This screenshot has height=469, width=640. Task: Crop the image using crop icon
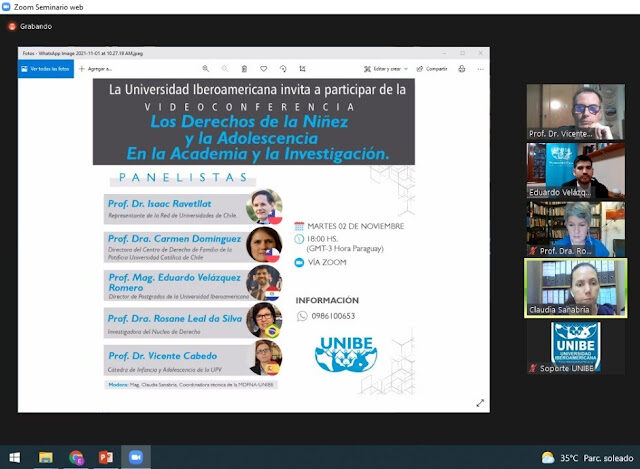(x=303, y=69)
